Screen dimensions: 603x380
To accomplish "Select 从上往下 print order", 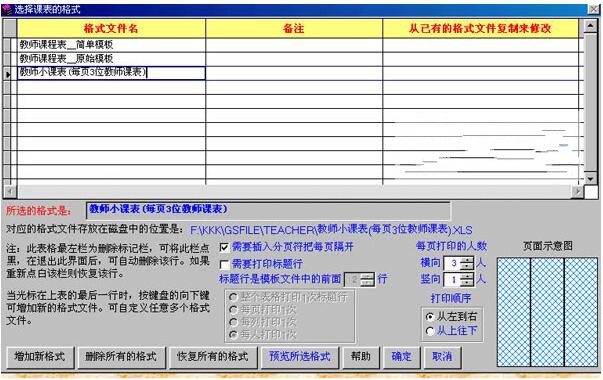I will [x=430, y=331].
